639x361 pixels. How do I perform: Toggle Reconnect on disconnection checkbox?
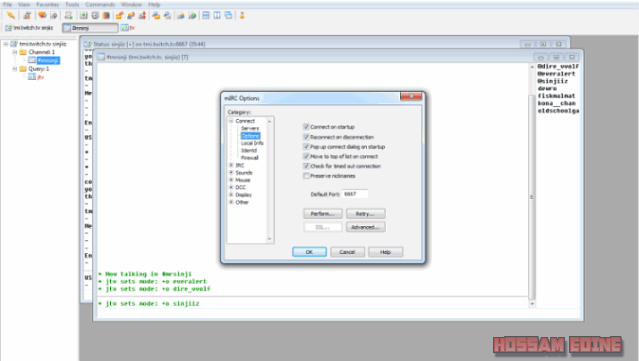306,137
